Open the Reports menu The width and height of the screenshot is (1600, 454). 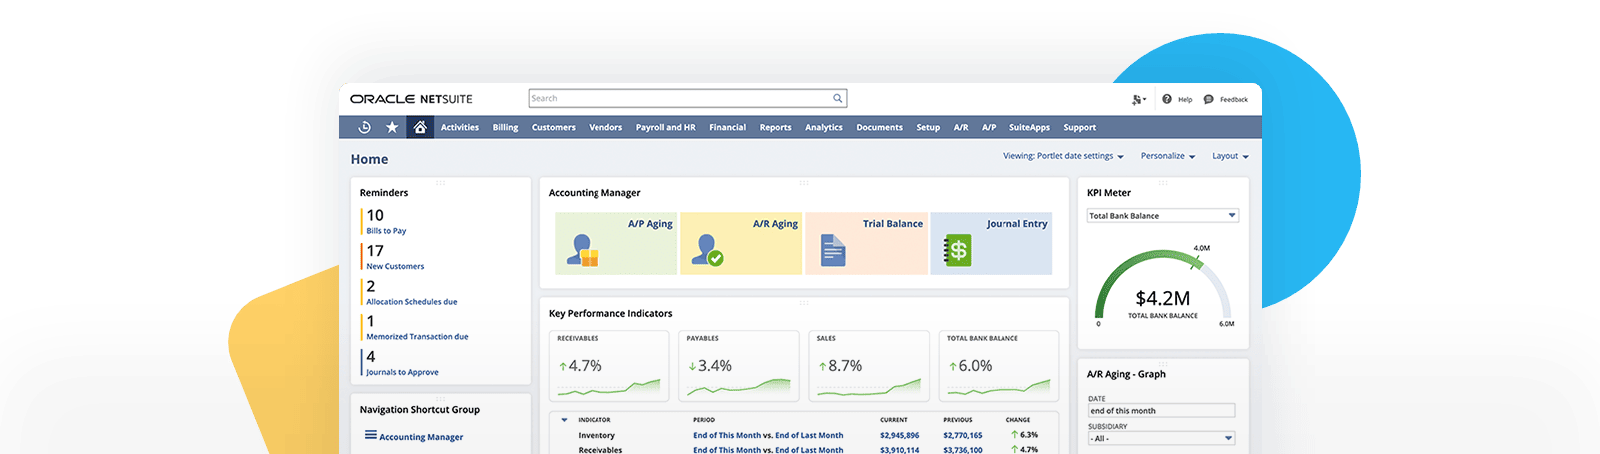[x=775, y=127]
